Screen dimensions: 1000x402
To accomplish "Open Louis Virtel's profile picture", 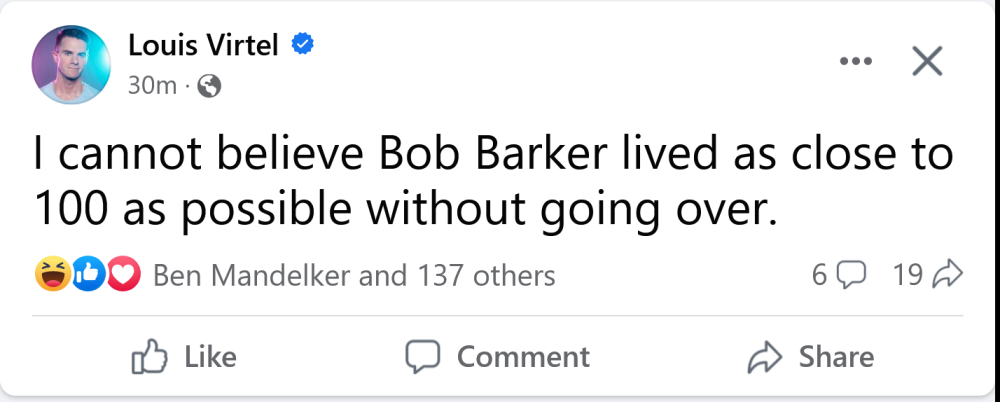I will (70, 62).
